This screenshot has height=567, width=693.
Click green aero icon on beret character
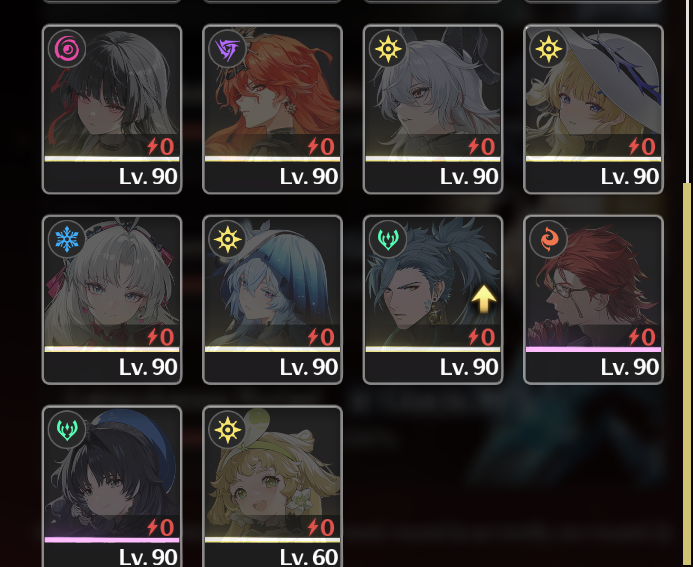coord(67,430)
